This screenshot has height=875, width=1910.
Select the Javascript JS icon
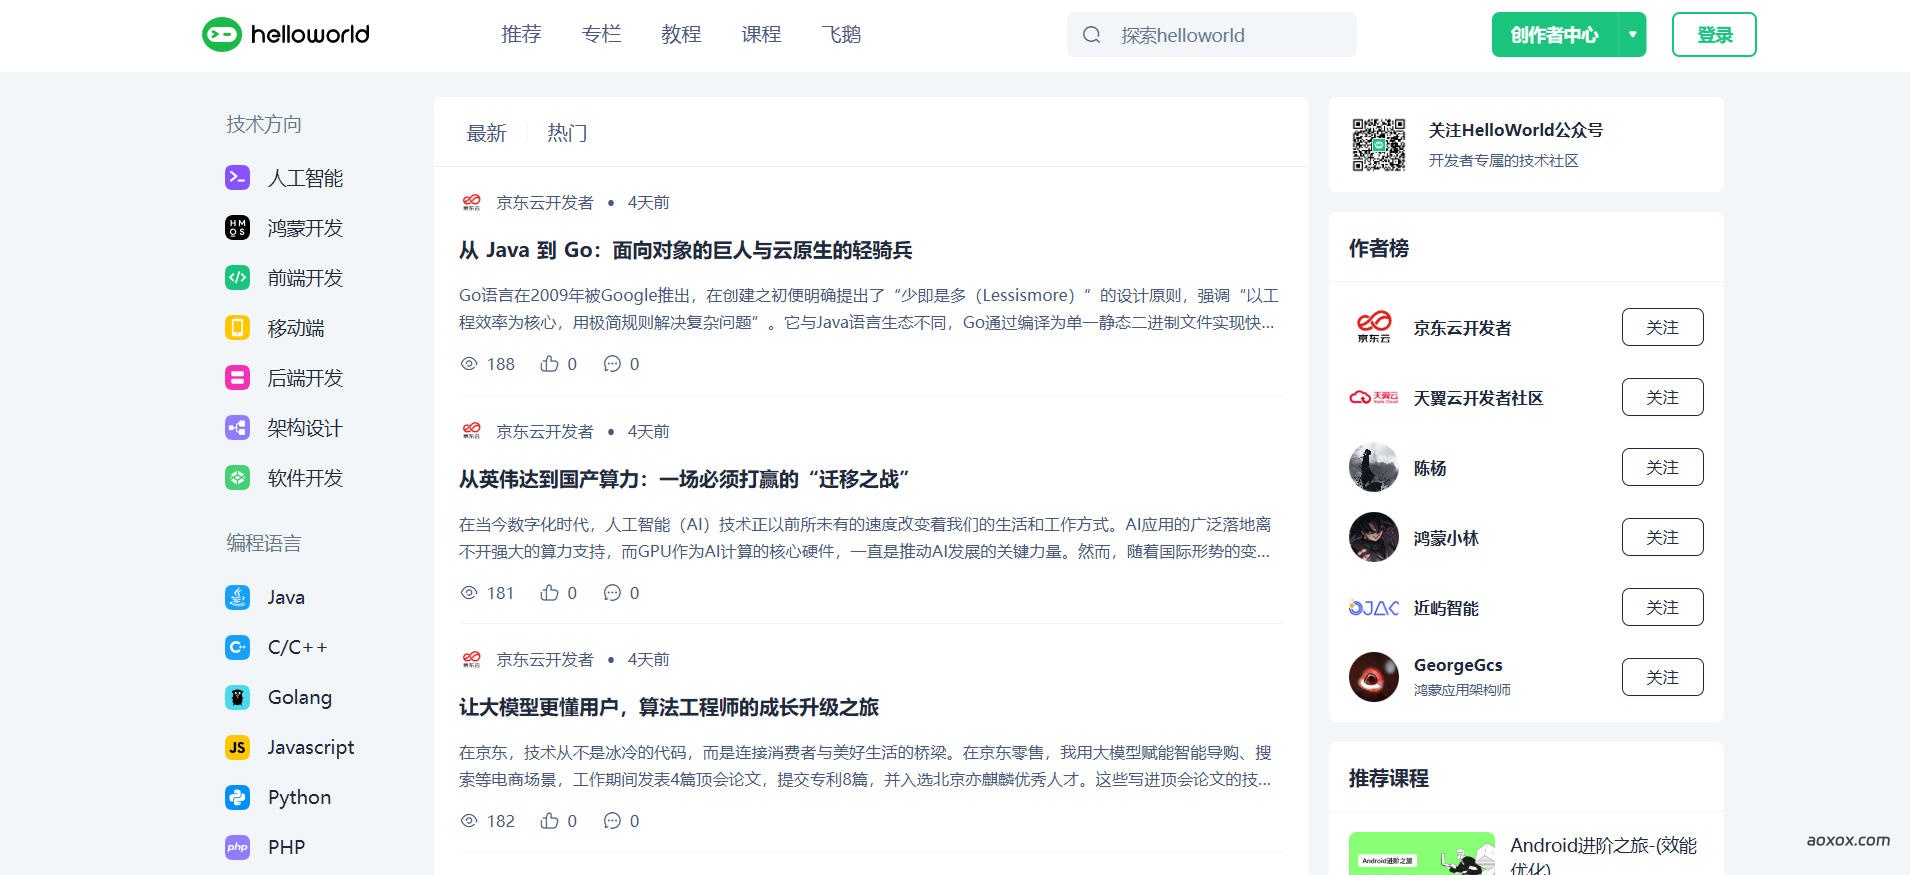click(237, 747)
